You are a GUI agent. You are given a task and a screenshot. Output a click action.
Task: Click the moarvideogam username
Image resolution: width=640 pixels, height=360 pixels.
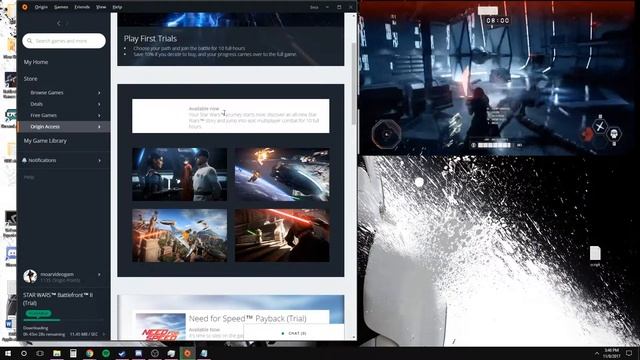click(x=57, y=274)
